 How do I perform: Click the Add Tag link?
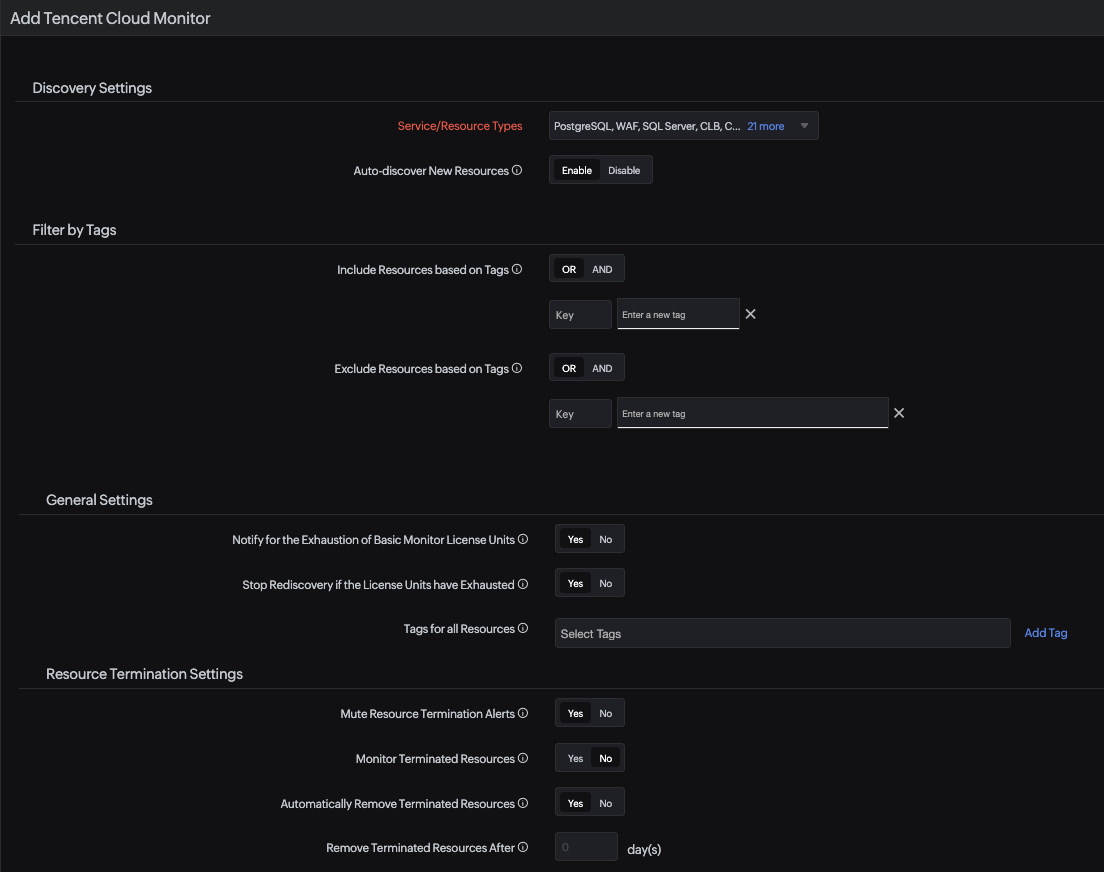point(1045,632)
